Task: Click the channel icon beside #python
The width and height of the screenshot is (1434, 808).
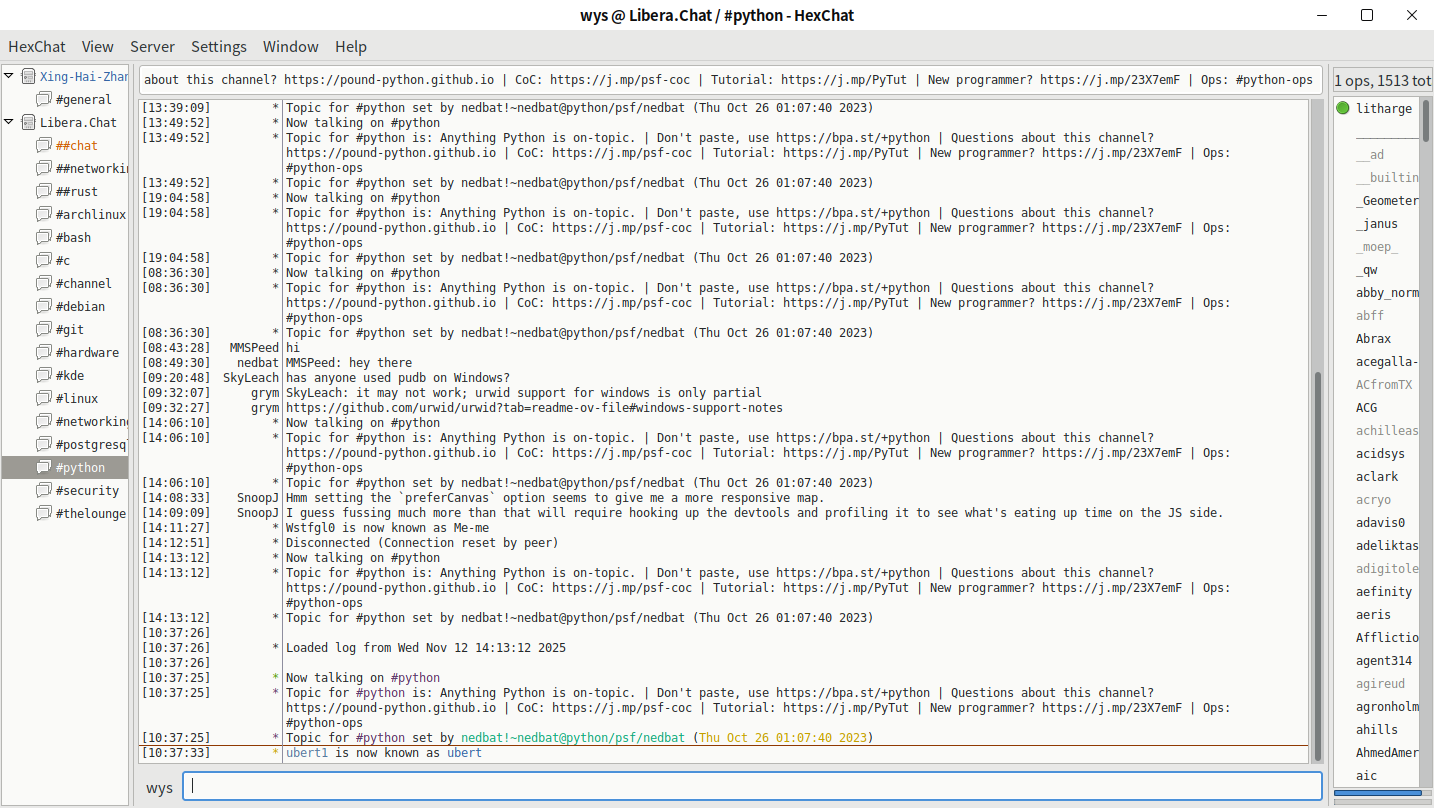Action: pyautogui.click(x=43, y=467)
